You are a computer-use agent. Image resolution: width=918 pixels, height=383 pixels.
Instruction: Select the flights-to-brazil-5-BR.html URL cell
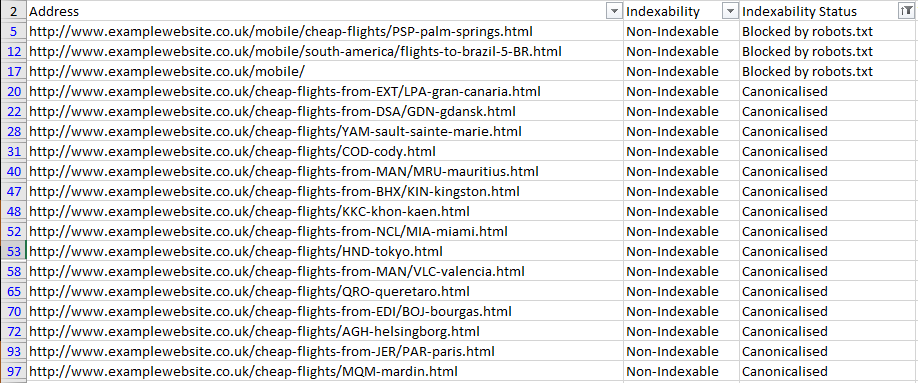point(325,52)
